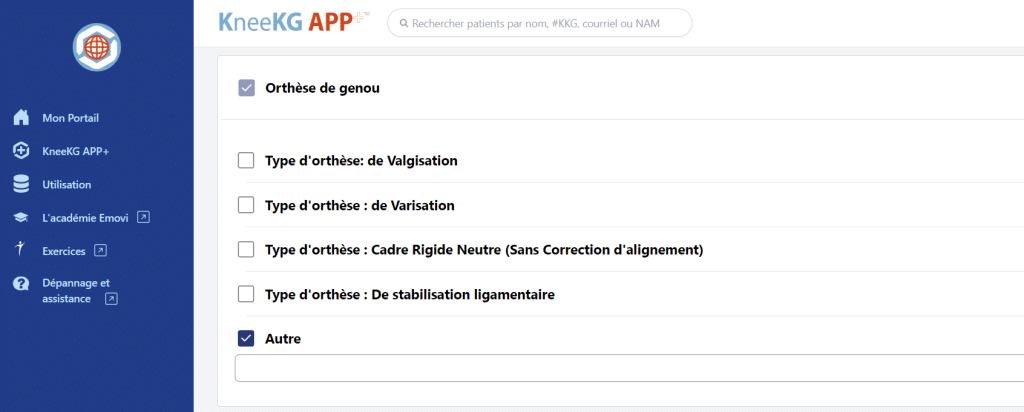Click the Mon Portail home icon

[x=20, y=118]
